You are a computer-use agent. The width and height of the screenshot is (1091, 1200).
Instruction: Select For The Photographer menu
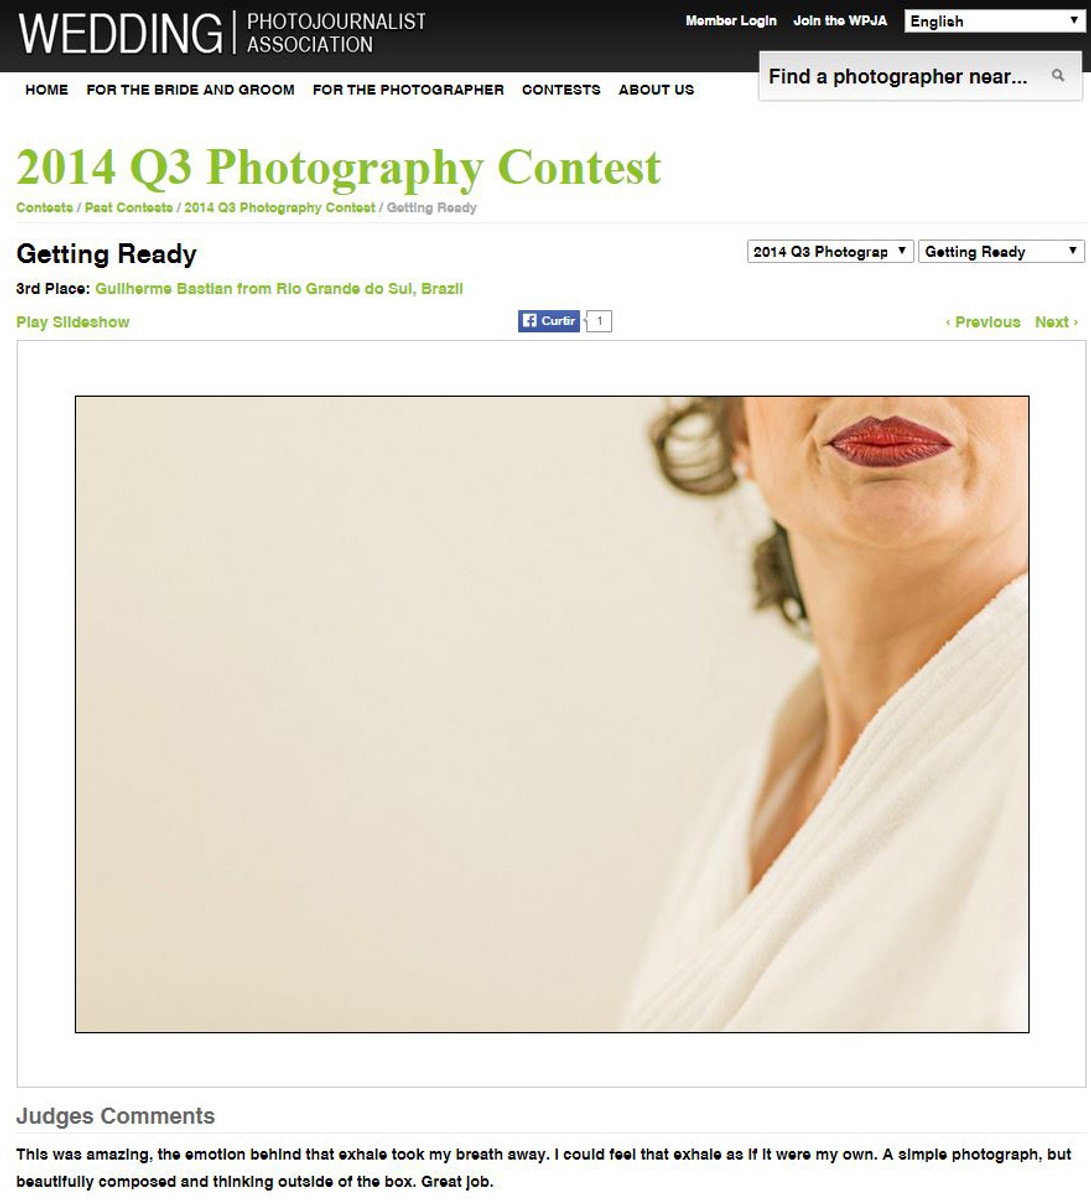click(x=408, y=90)
